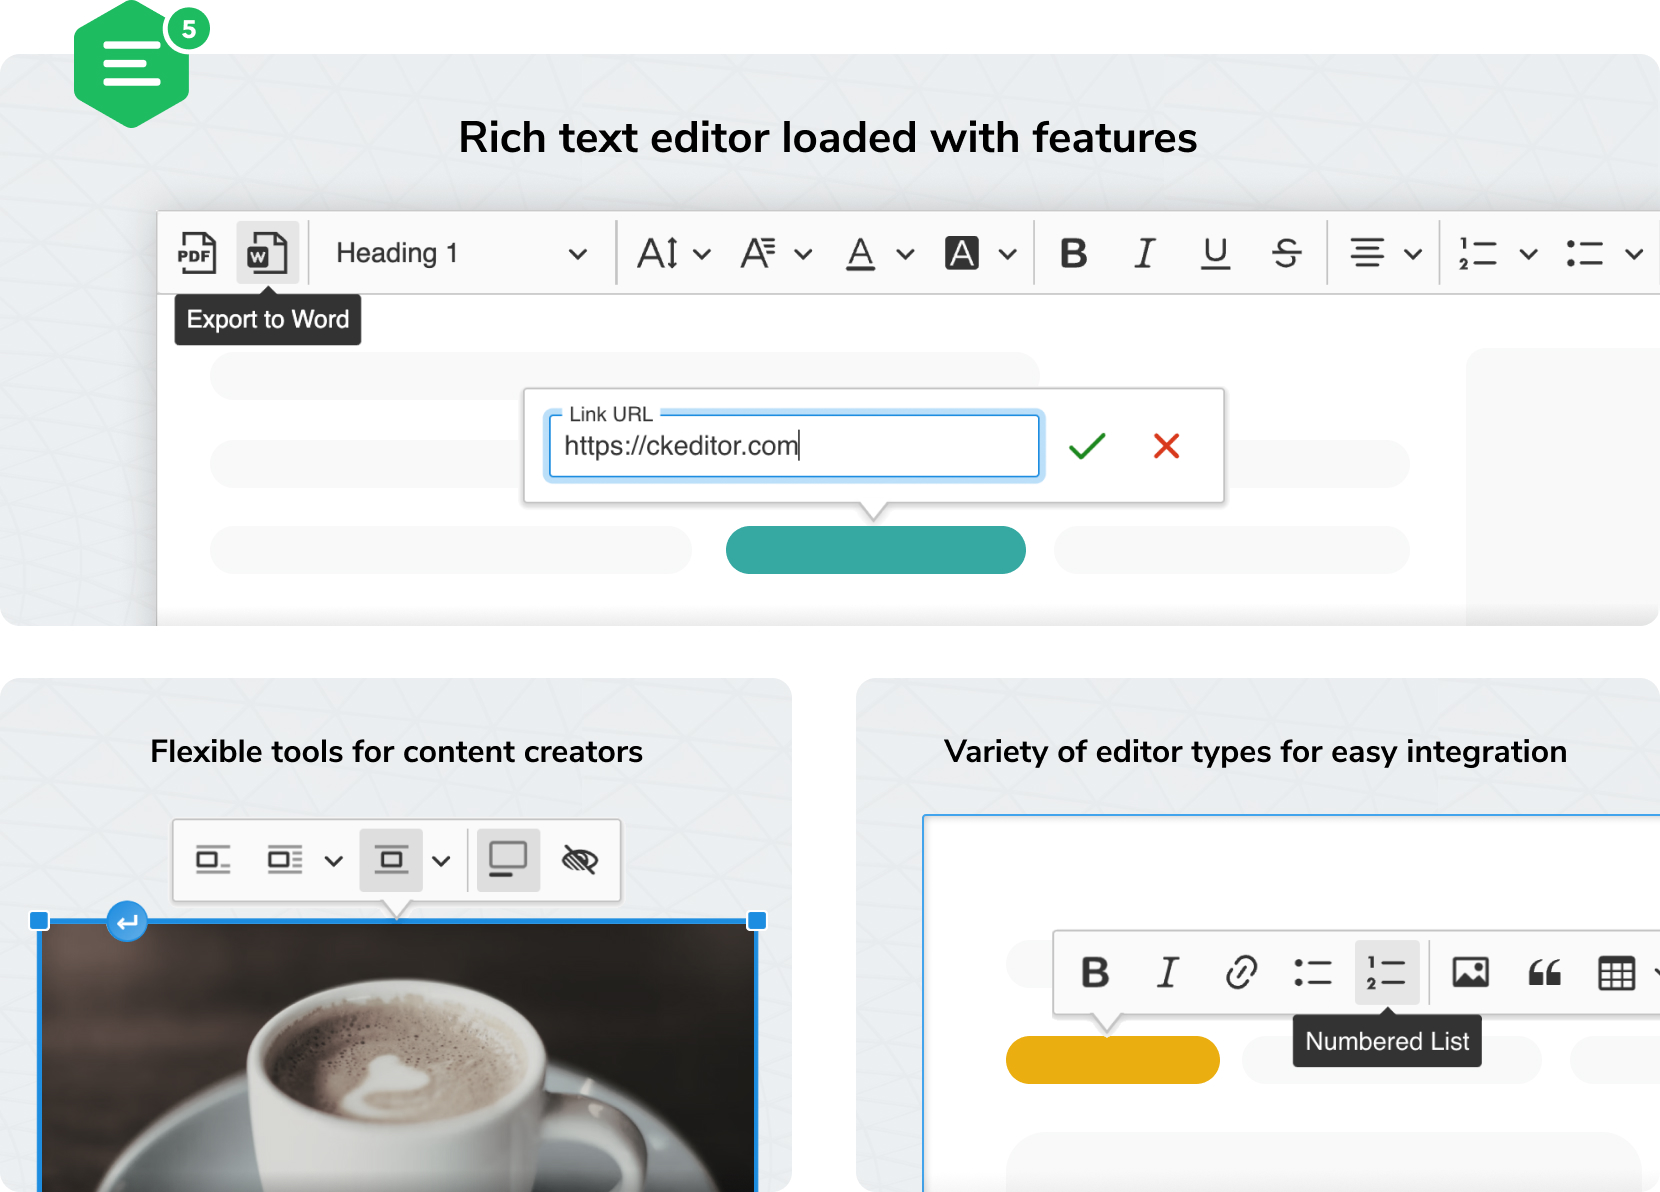Click the text highlight color swatch
The image size is (1660, 1192).
click(x=962, y=252)
